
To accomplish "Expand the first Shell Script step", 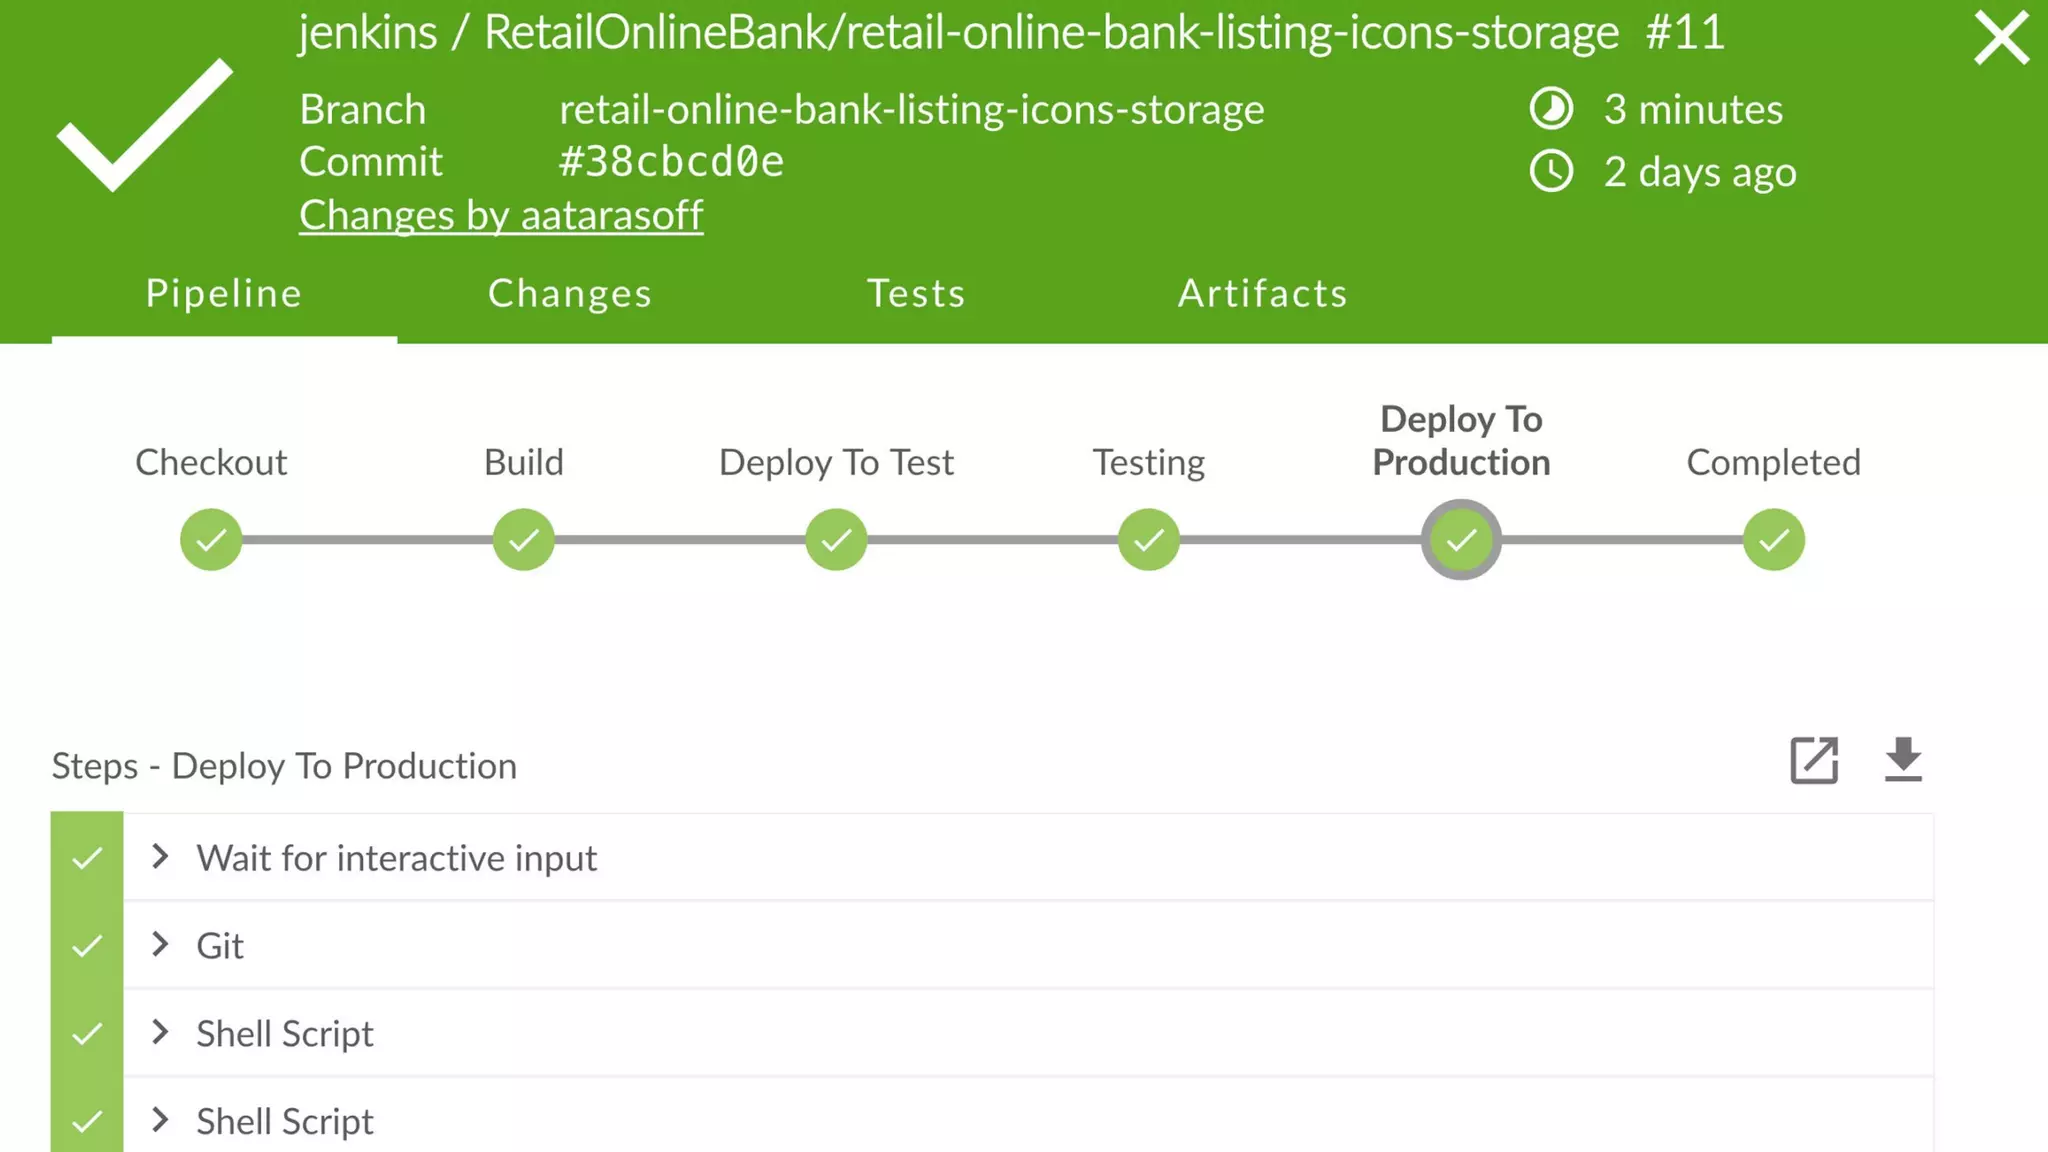I will [x=160, y=1033].
